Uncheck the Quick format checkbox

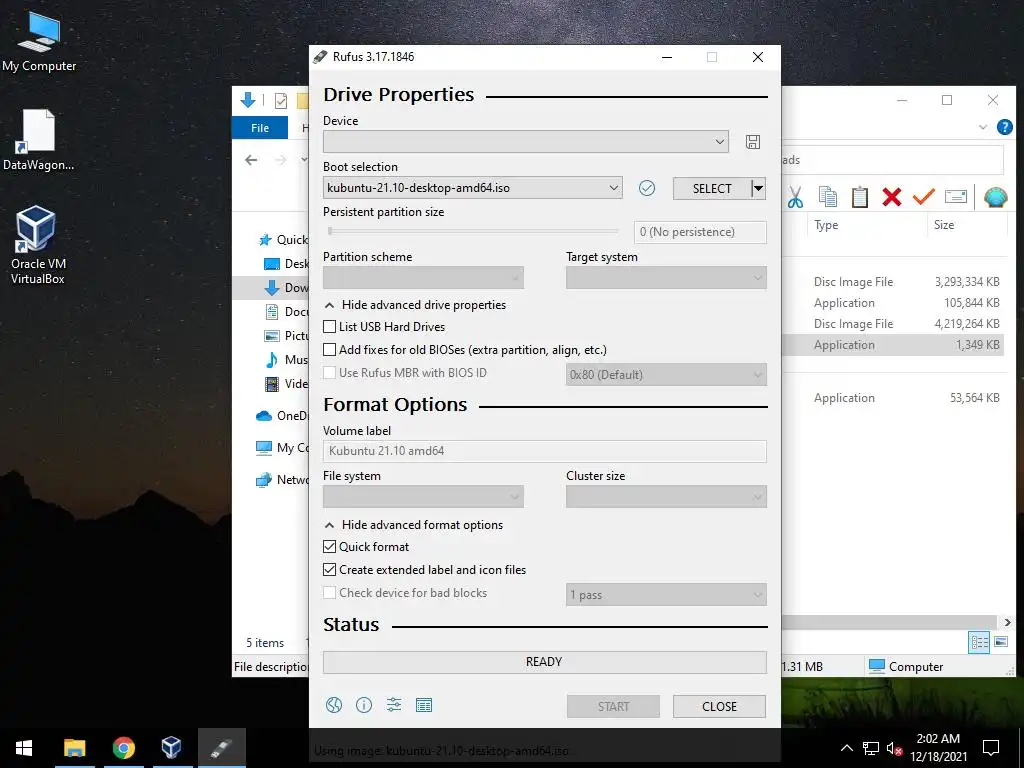click(x=330, y=547)
